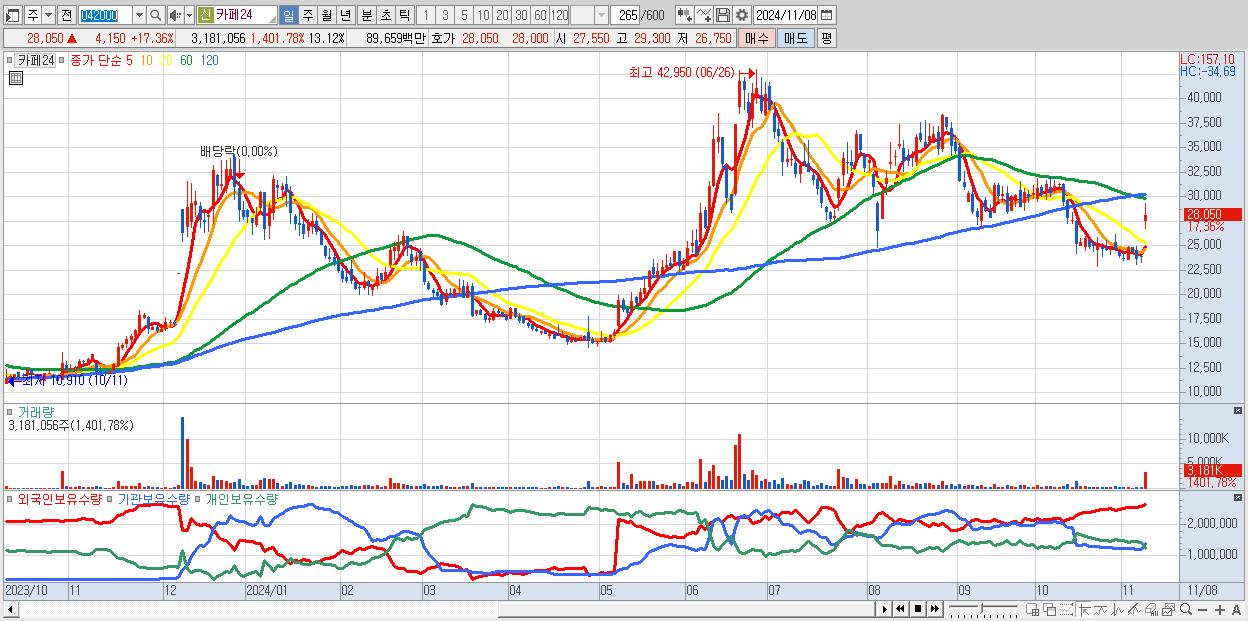The width and height of the screenshot is (1248, 621).
Task: Click the dotted range selection chart icon
Action: (1066, 610)
